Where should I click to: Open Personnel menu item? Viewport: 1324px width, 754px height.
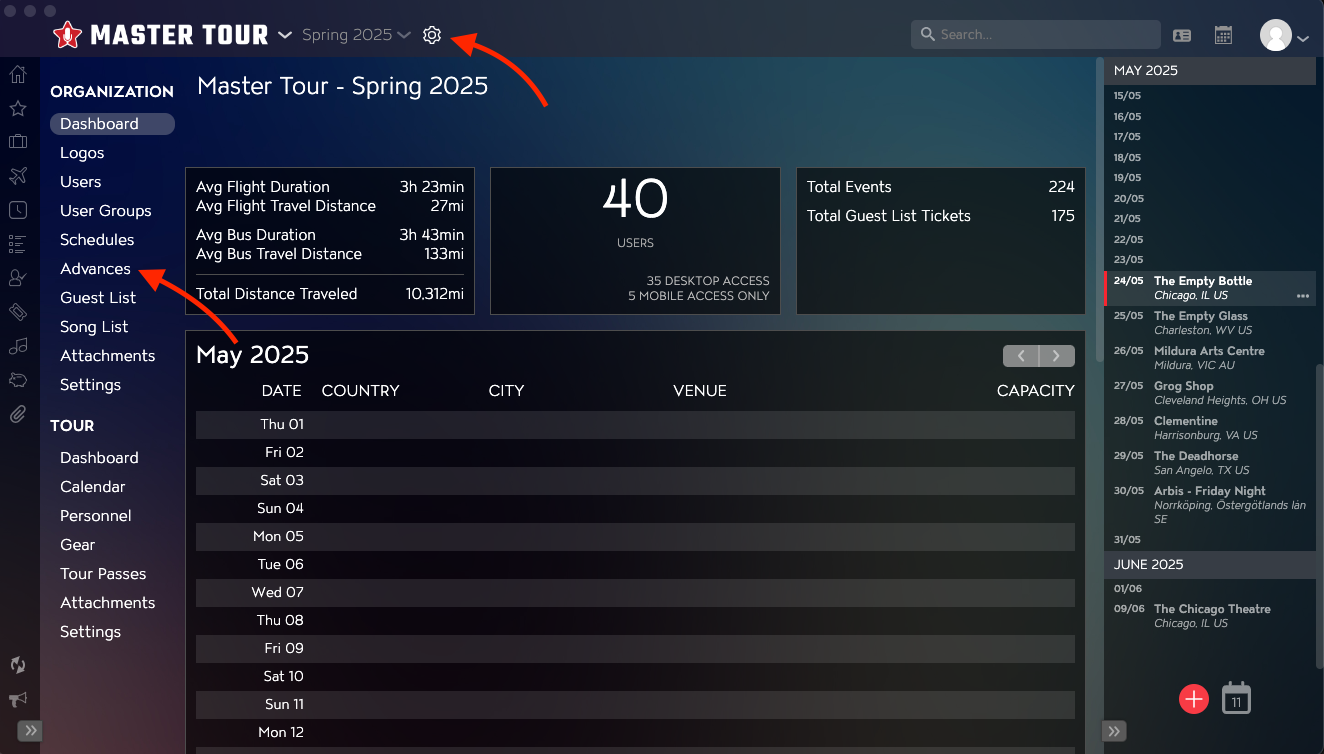(x=96, y=516)
